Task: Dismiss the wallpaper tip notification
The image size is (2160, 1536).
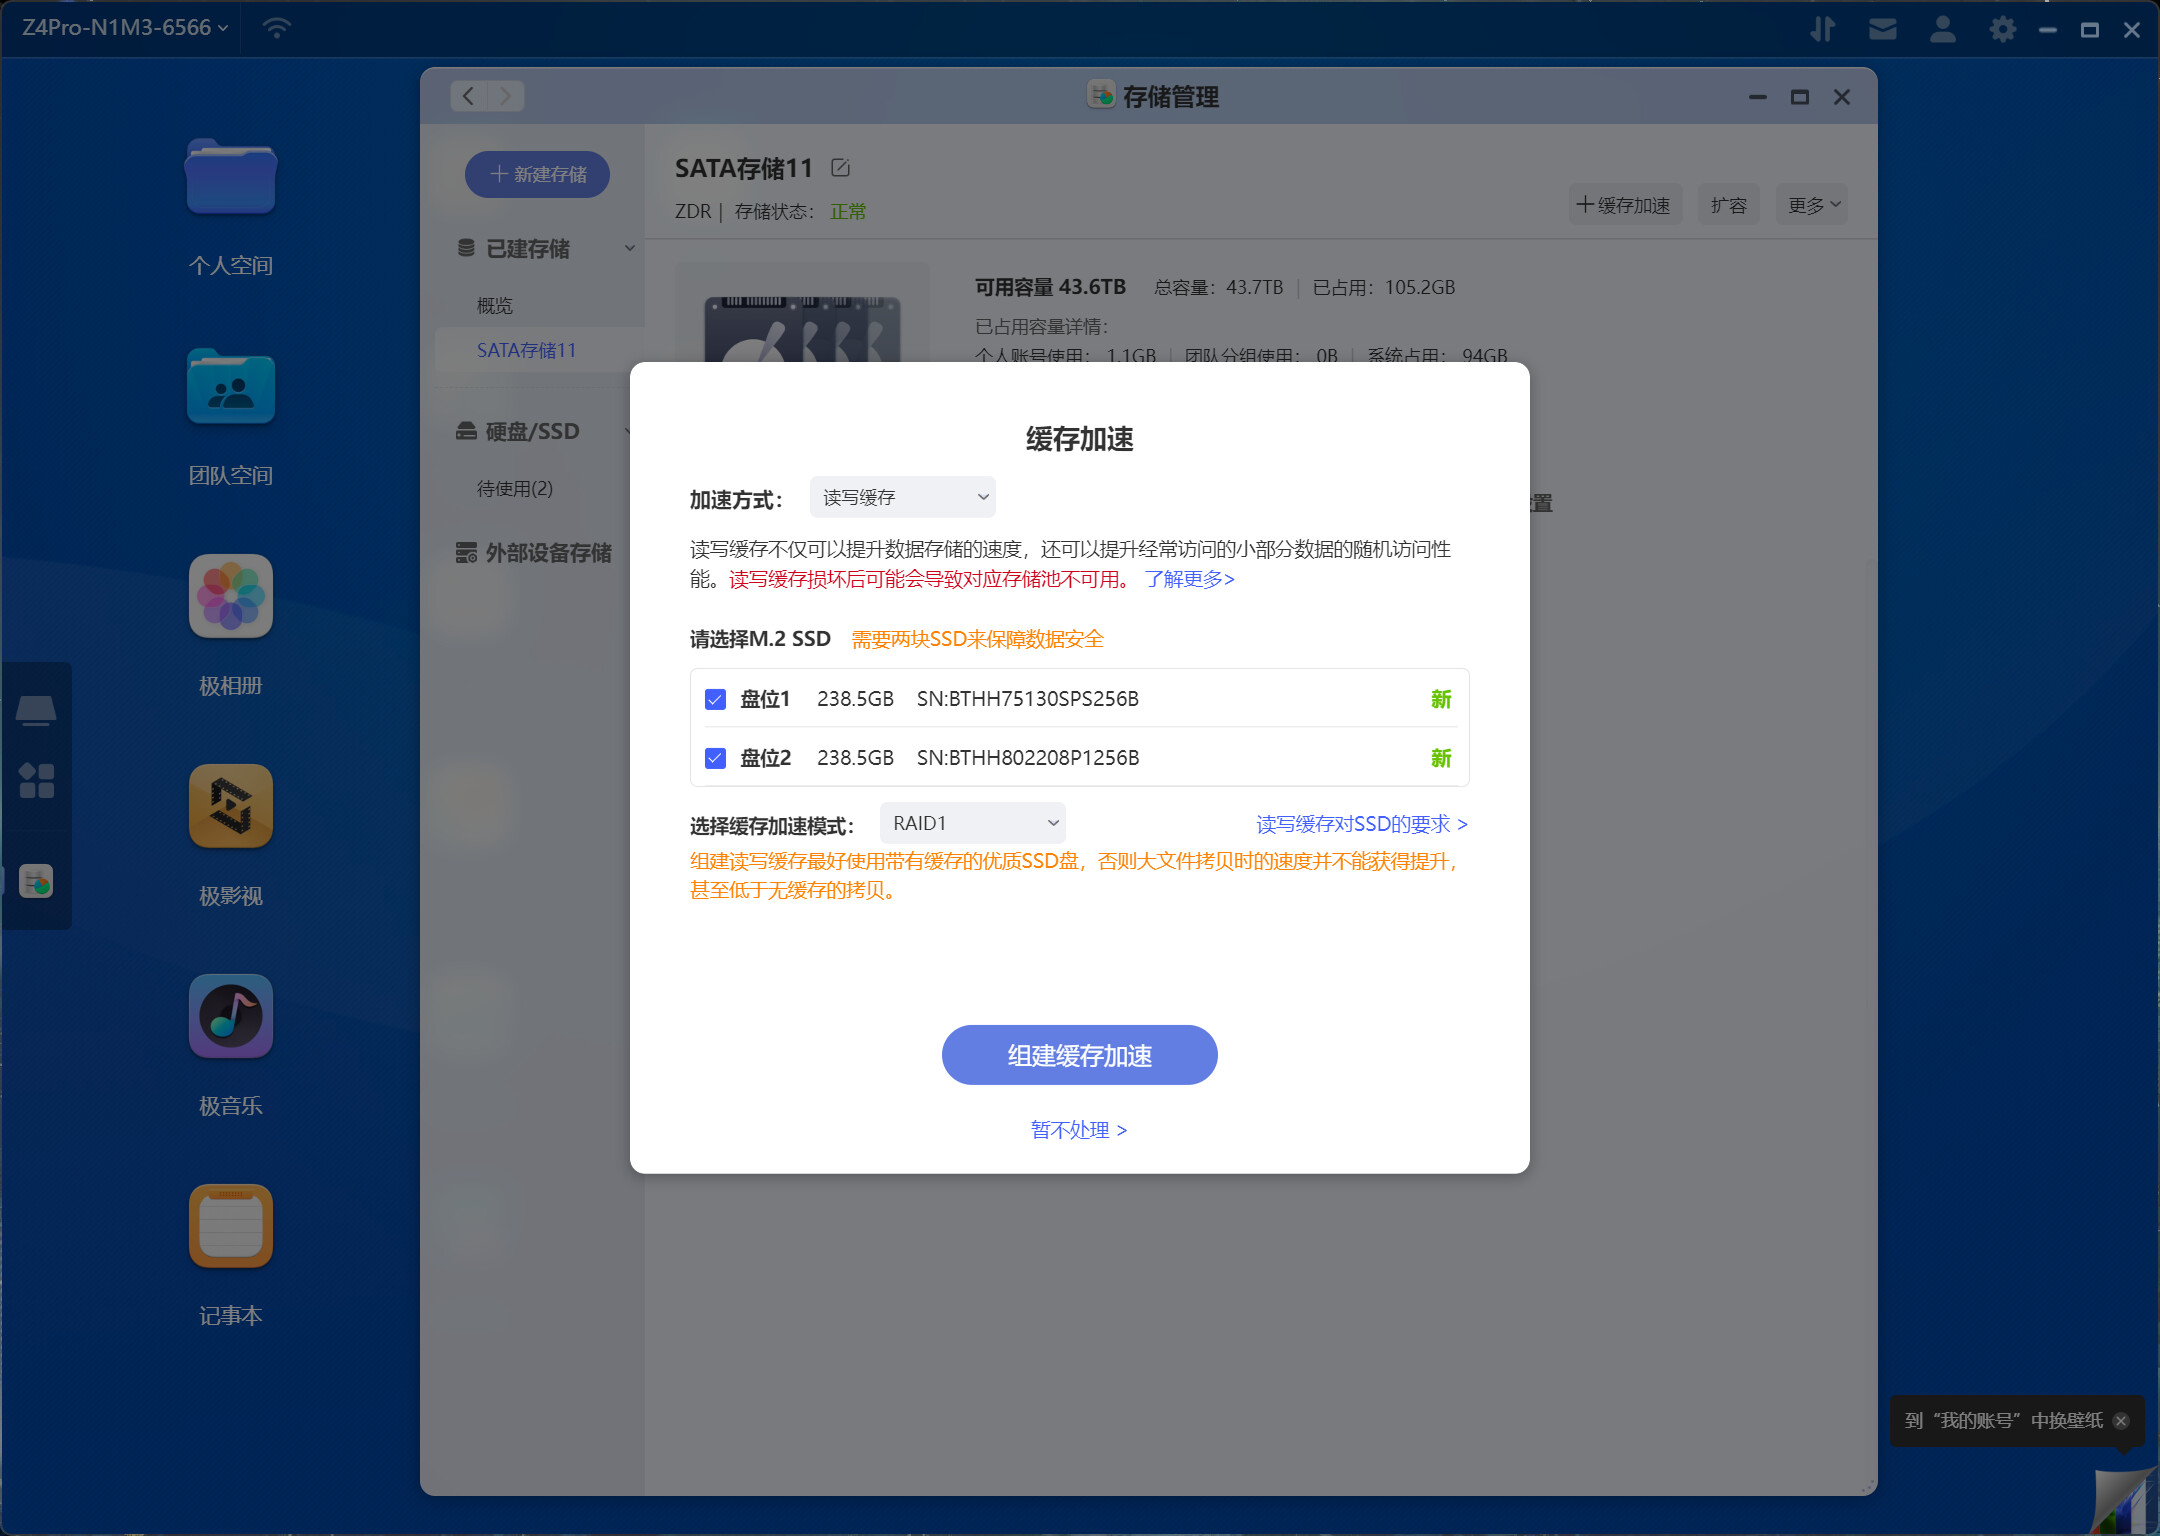Action: [x=2121, y=1421]
